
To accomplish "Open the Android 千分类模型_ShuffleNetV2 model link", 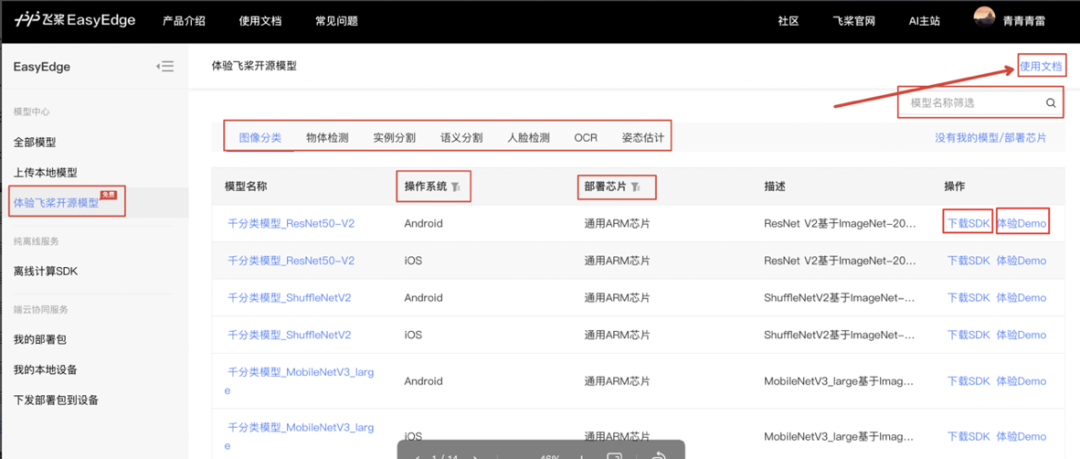I will pos(289,298).
